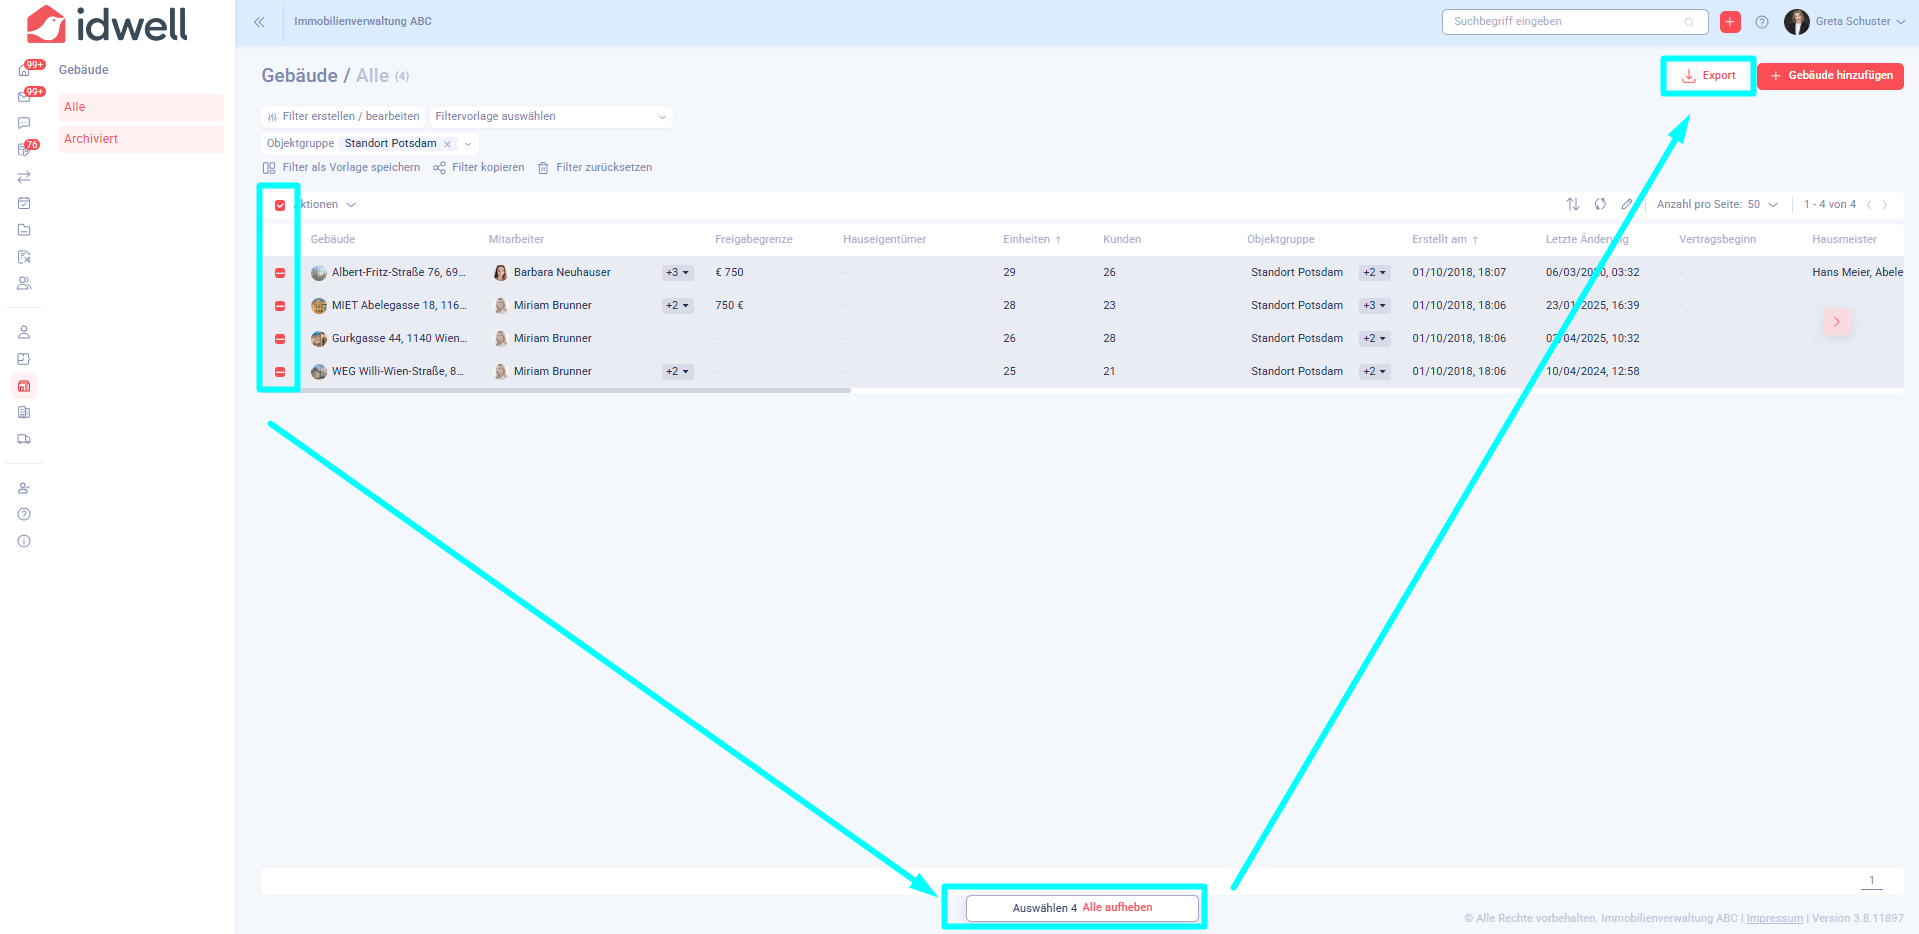The image size is (1919, 934).
Task: Open the help question mark icon in header
Action: pos(1762,22)
